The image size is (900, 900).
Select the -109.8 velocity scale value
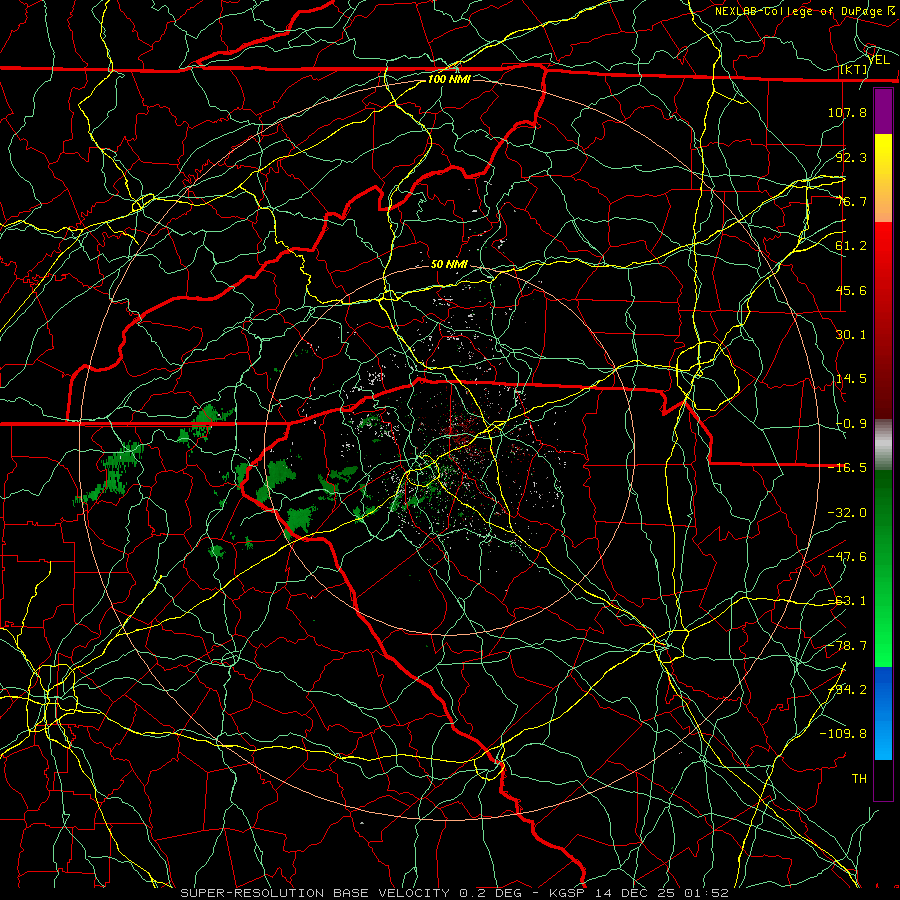coord(843,734)
